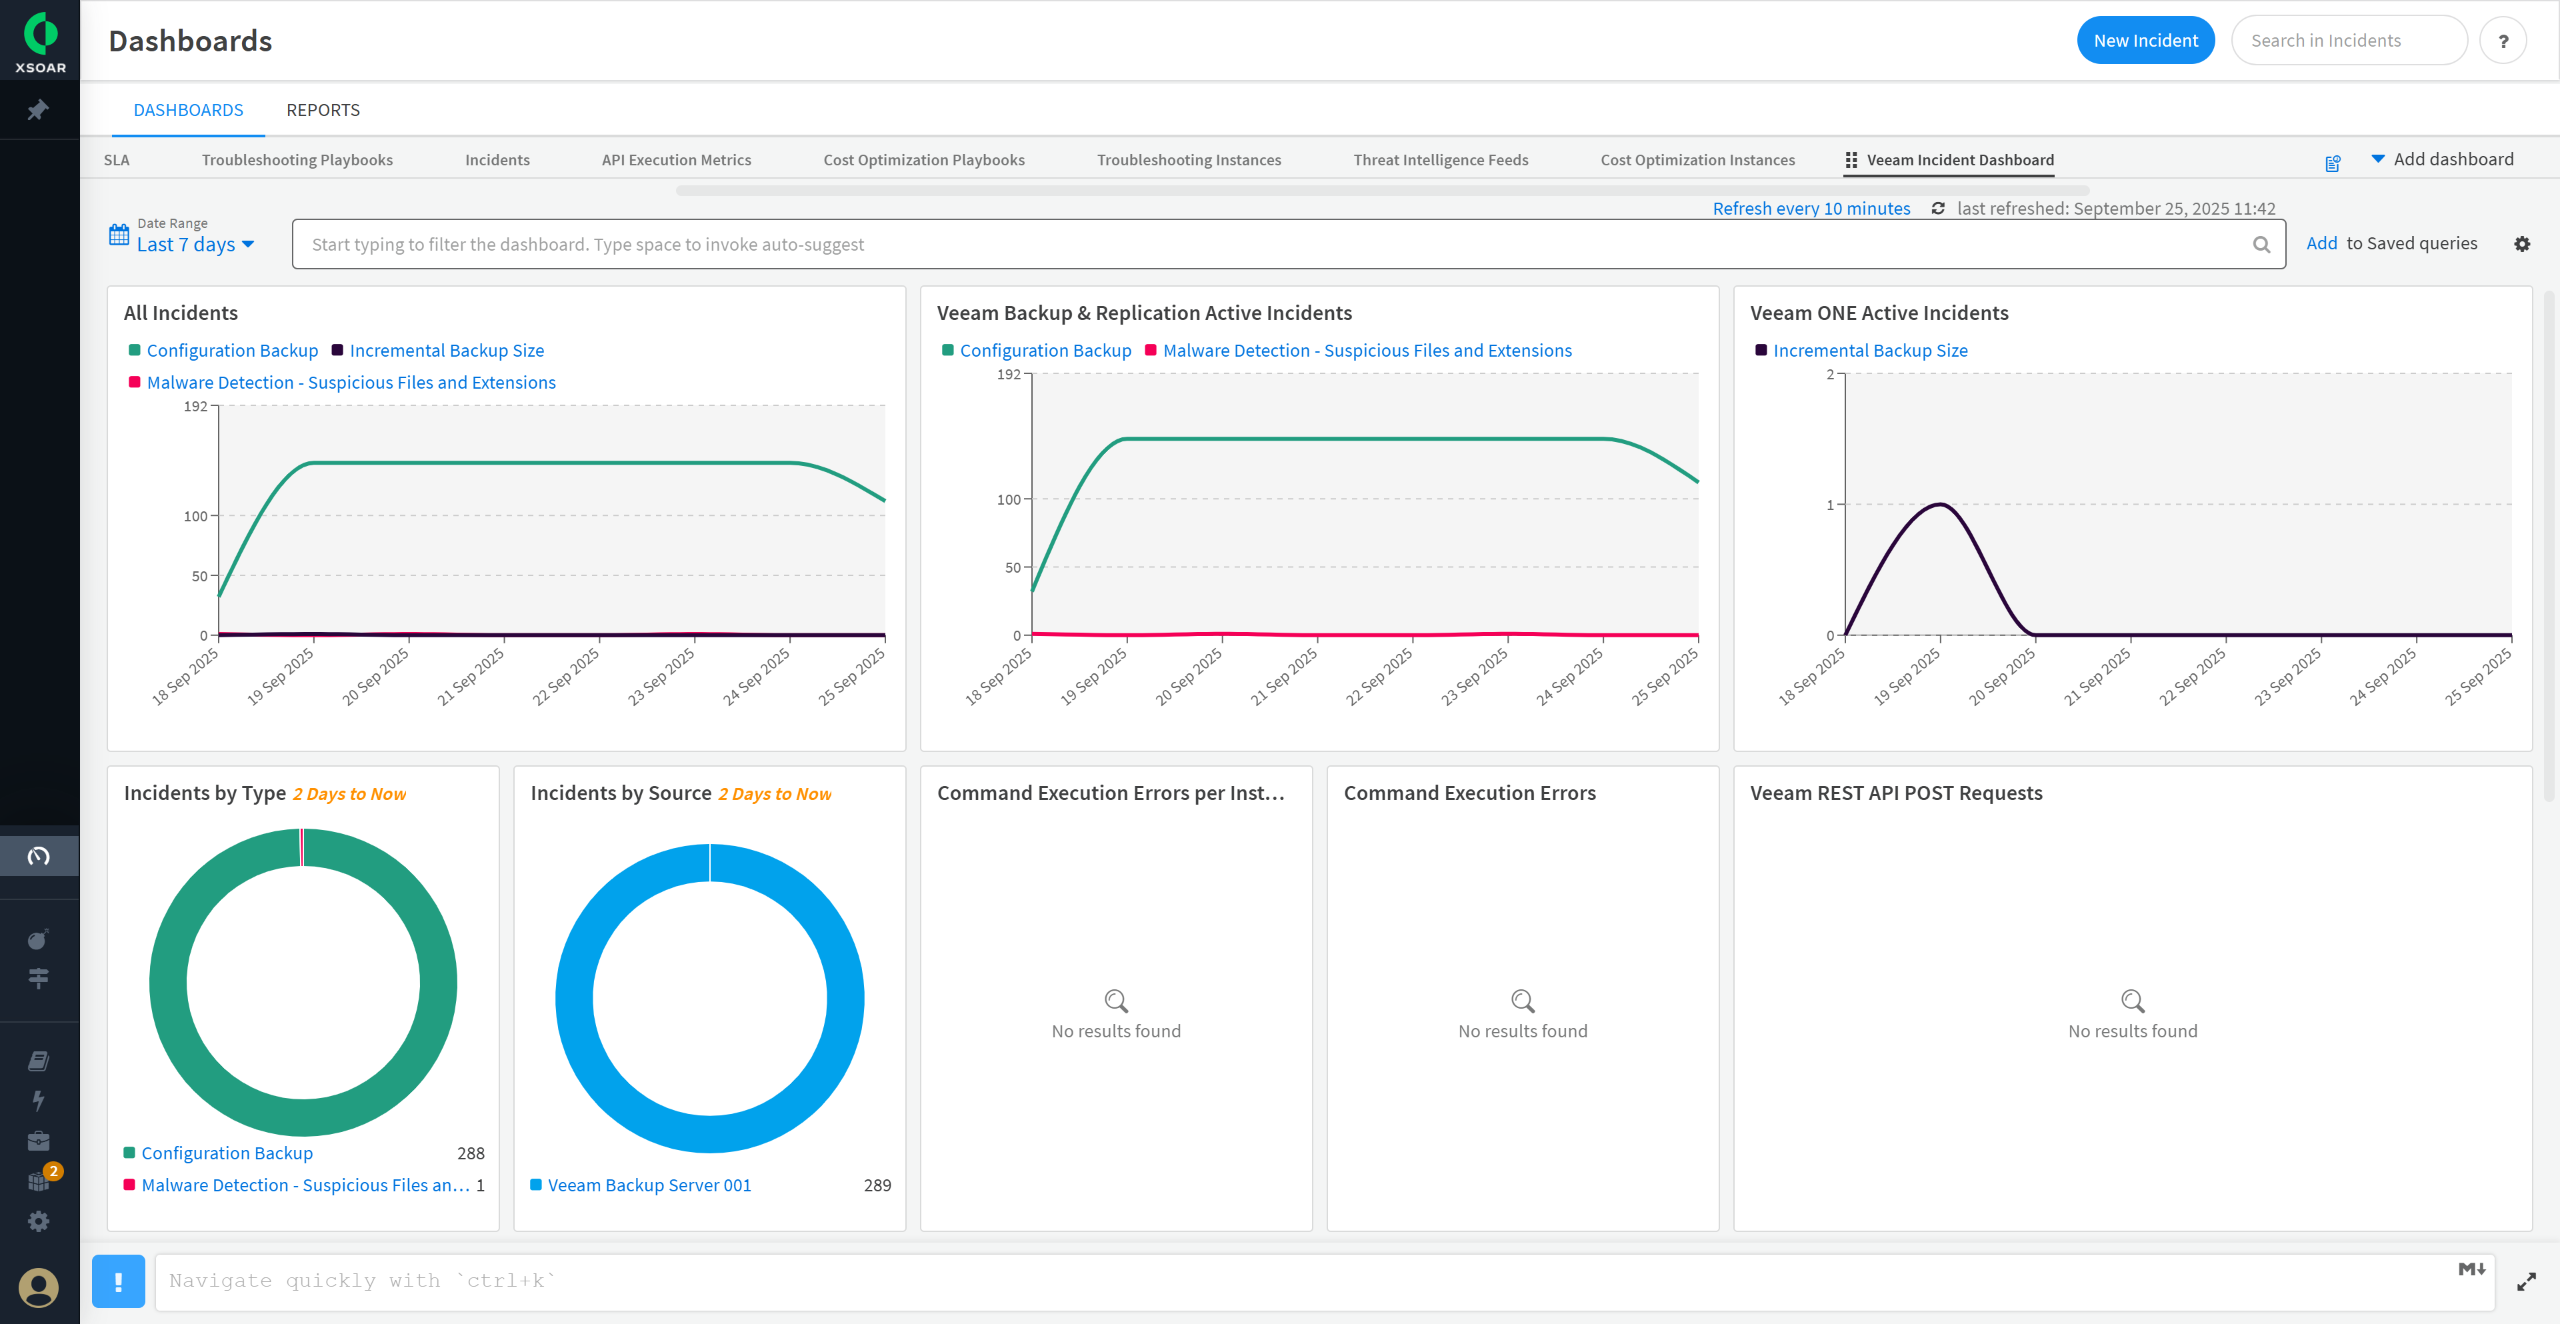Open the dashboard gauge icon in sidebar
This screenshot has height=1324, width=2560.
click(x=39, y=856)
